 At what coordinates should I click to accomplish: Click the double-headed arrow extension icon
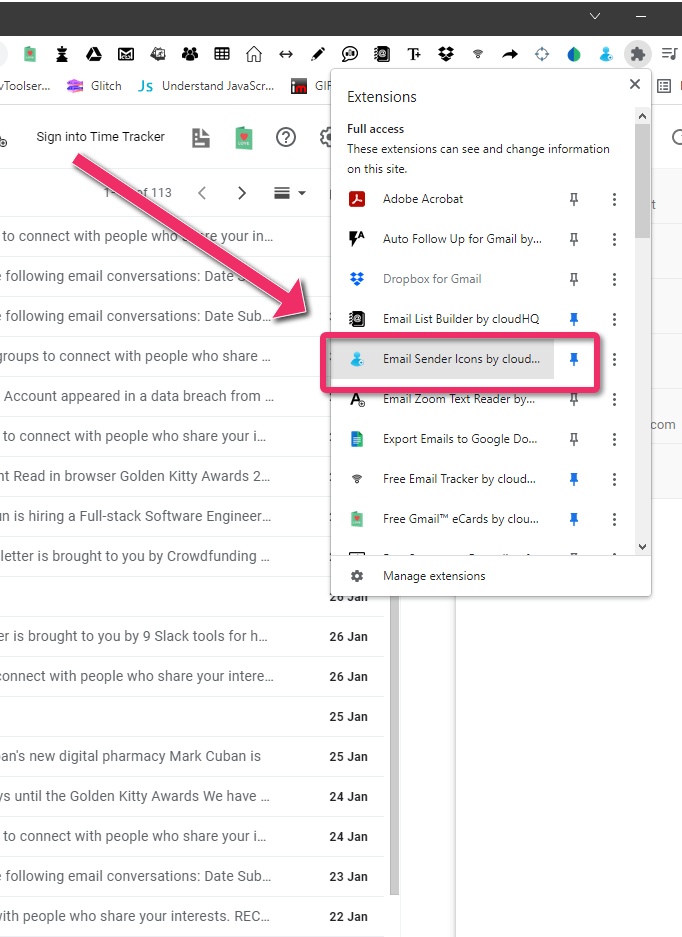tap(286, 54)
